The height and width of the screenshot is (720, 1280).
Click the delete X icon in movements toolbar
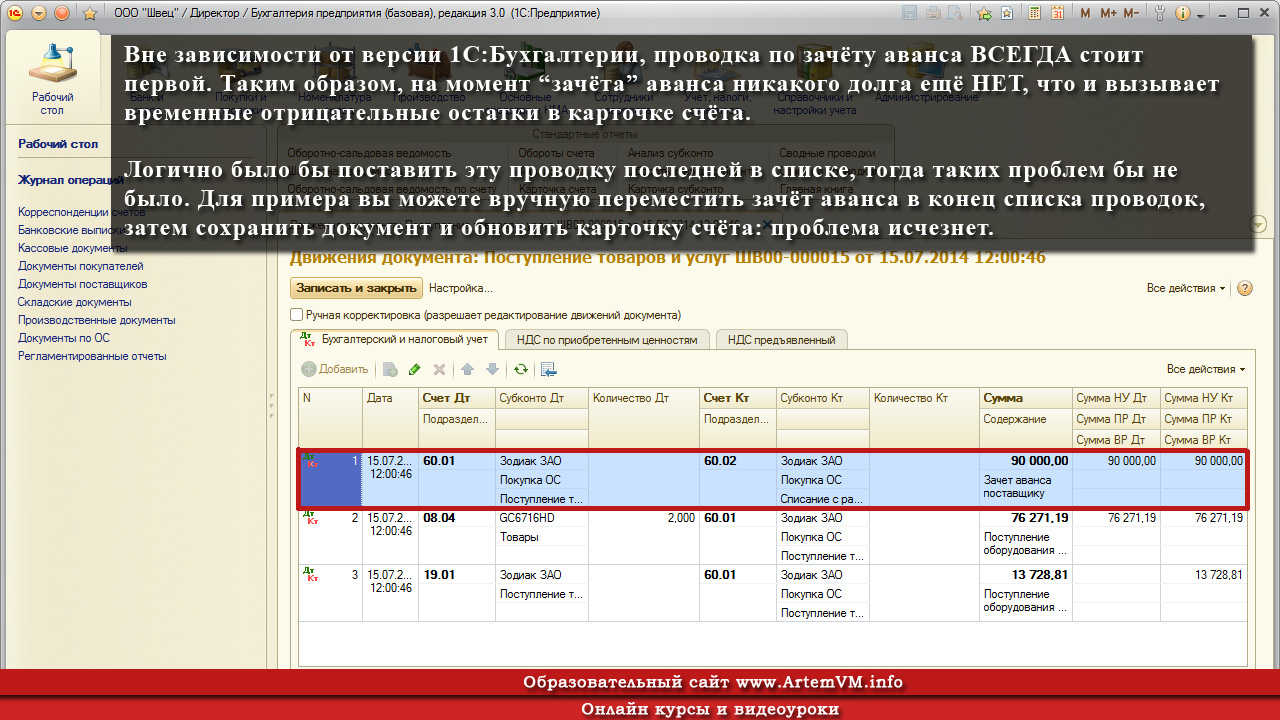[439, 369]
